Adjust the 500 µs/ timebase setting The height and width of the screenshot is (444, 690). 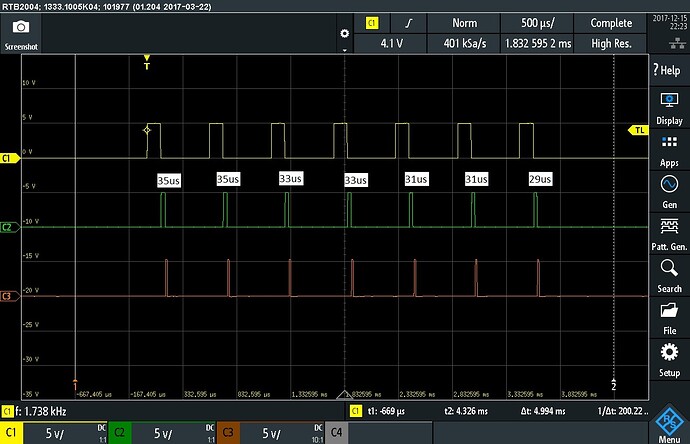537,23
